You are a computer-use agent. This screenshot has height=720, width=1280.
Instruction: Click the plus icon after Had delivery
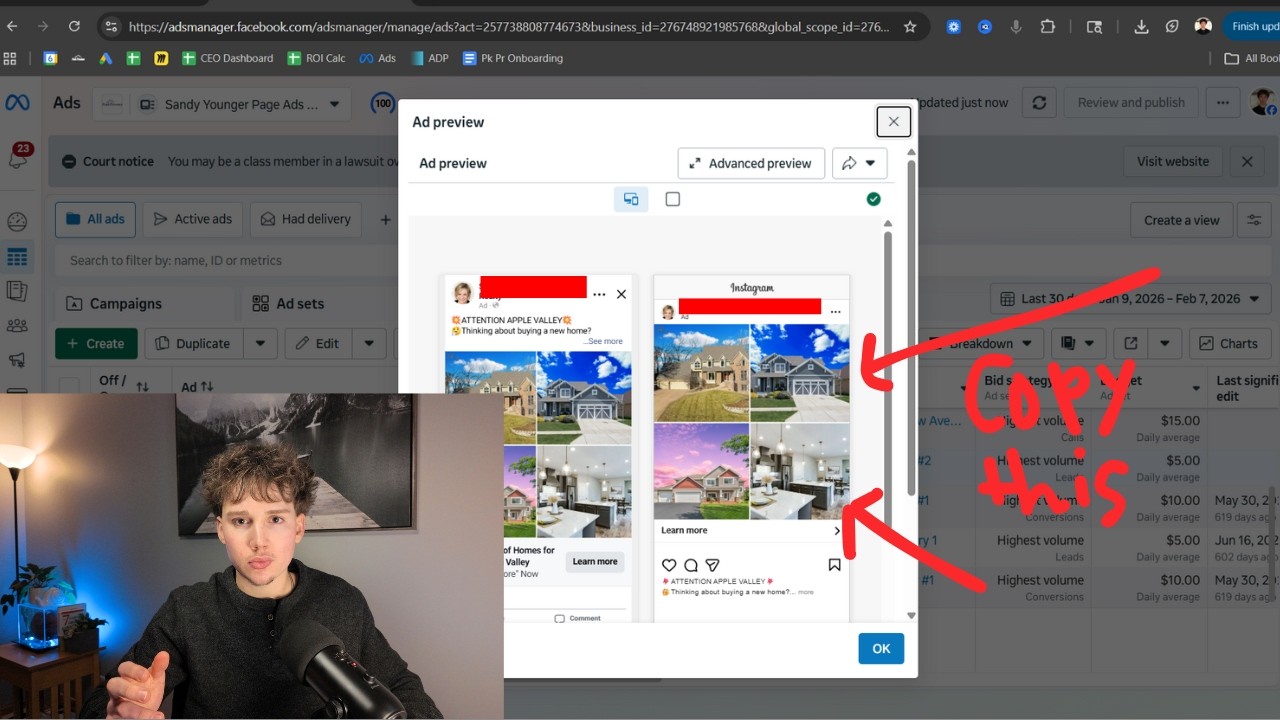(x=385, y=219)
